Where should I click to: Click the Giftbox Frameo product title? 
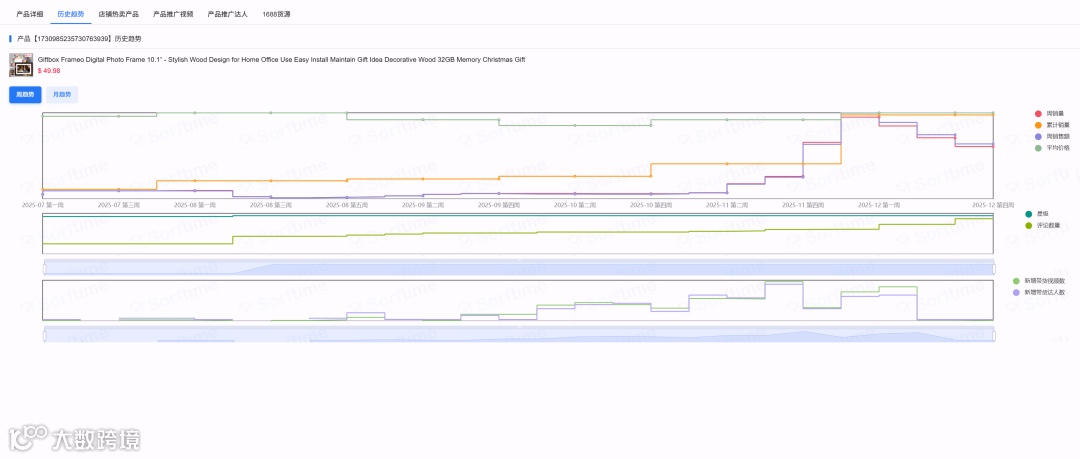click(282, 60)
